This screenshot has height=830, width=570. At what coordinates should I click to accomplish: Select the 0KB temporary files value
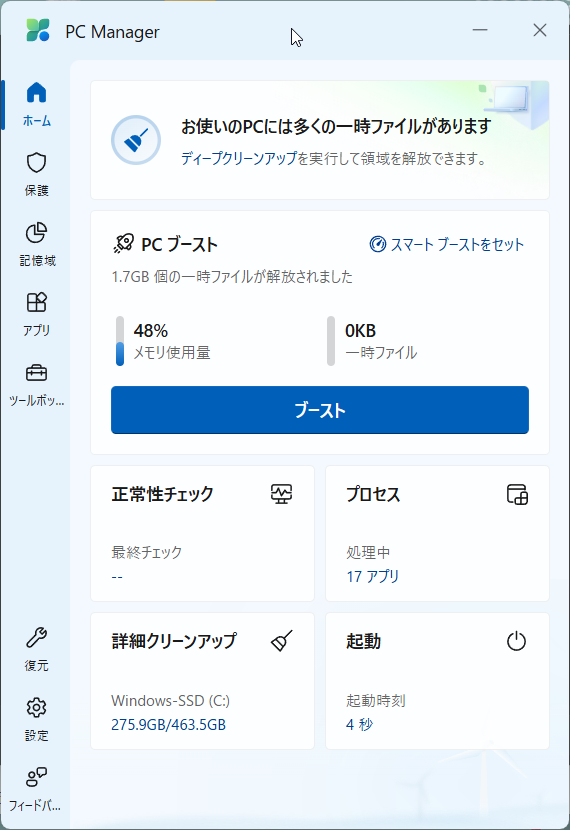[x=360, y=331]
